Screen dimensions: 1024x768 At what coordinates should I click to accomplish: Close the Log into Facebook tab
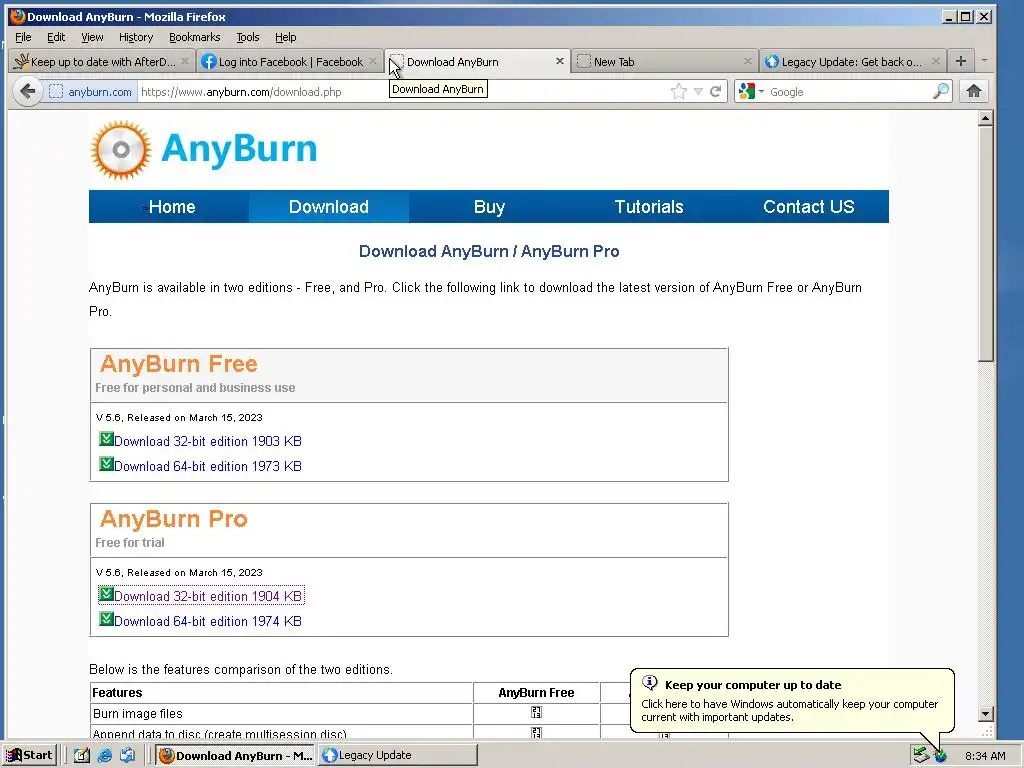[373, 61]
